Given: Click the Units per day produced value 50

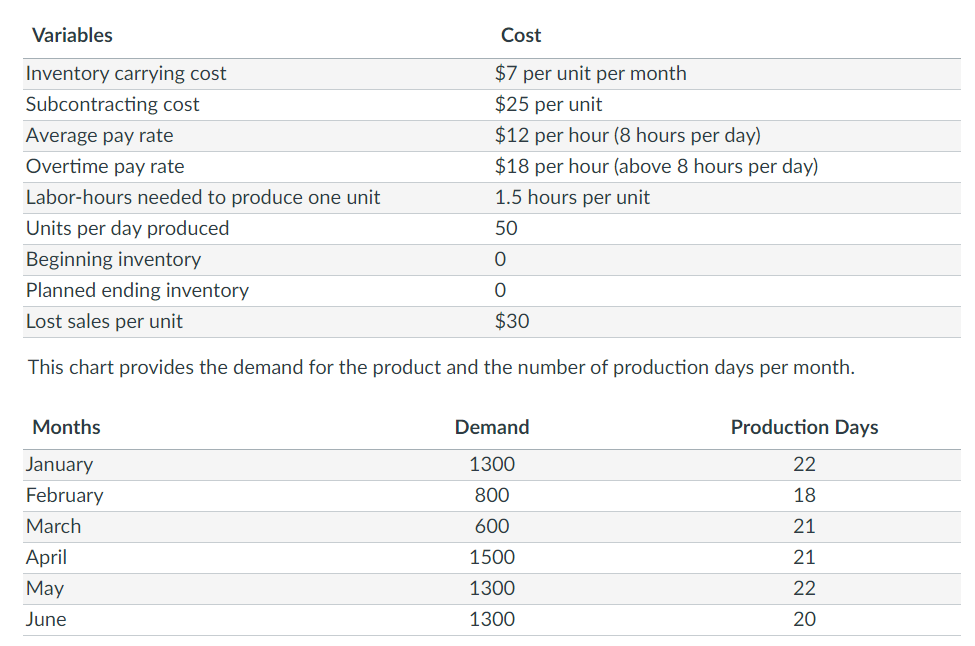Looking at the screenshot, I should coord(506,228).
